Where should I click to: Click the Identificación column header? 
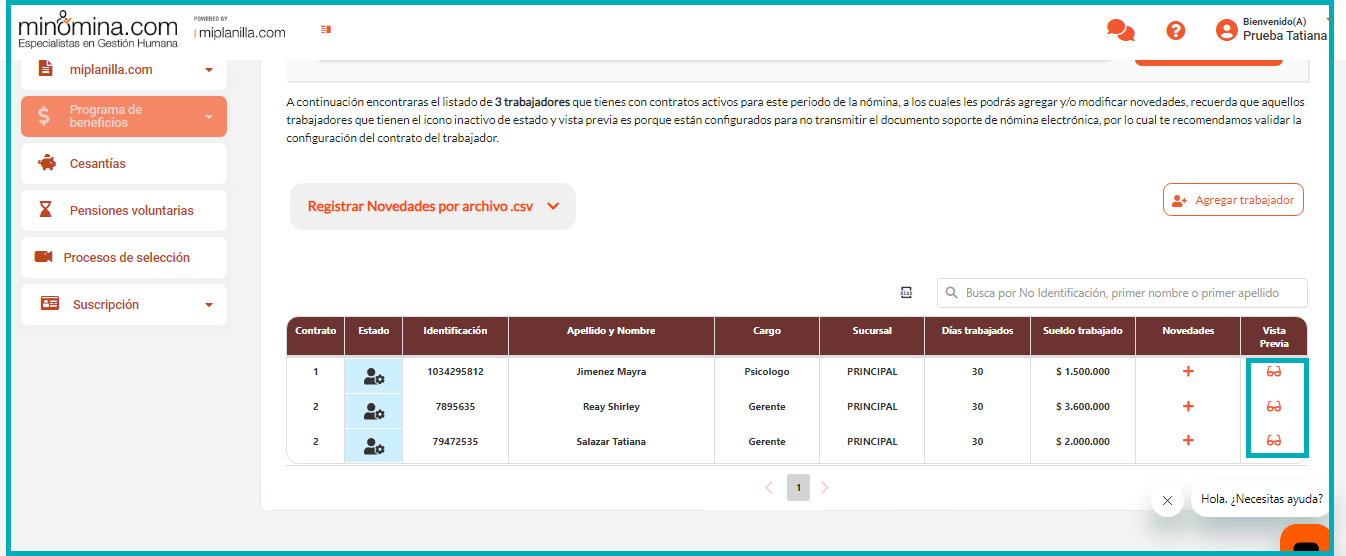point(455,336)
